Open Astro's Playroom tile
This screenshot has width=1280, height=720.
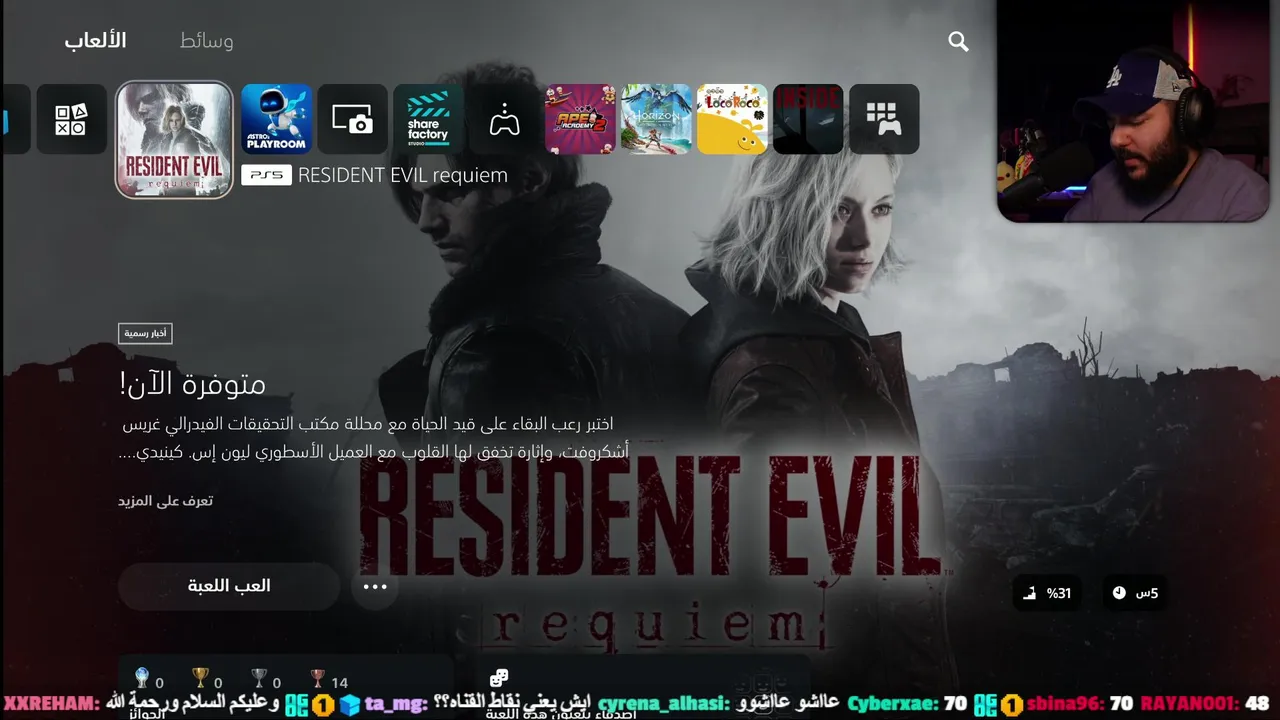pos(277,119)
